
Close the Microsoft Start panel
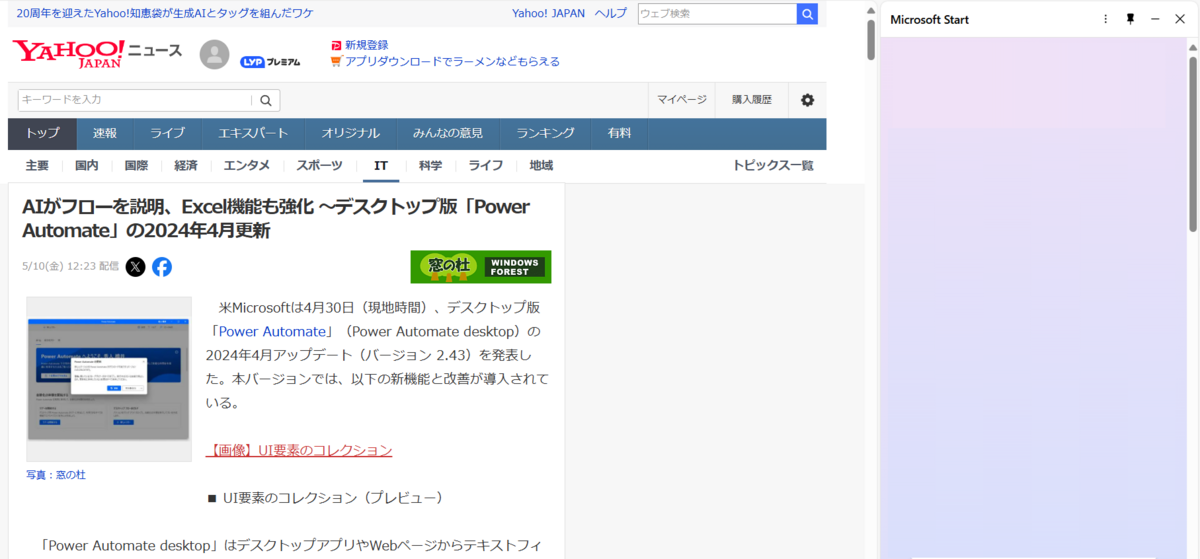(1180, 19)
